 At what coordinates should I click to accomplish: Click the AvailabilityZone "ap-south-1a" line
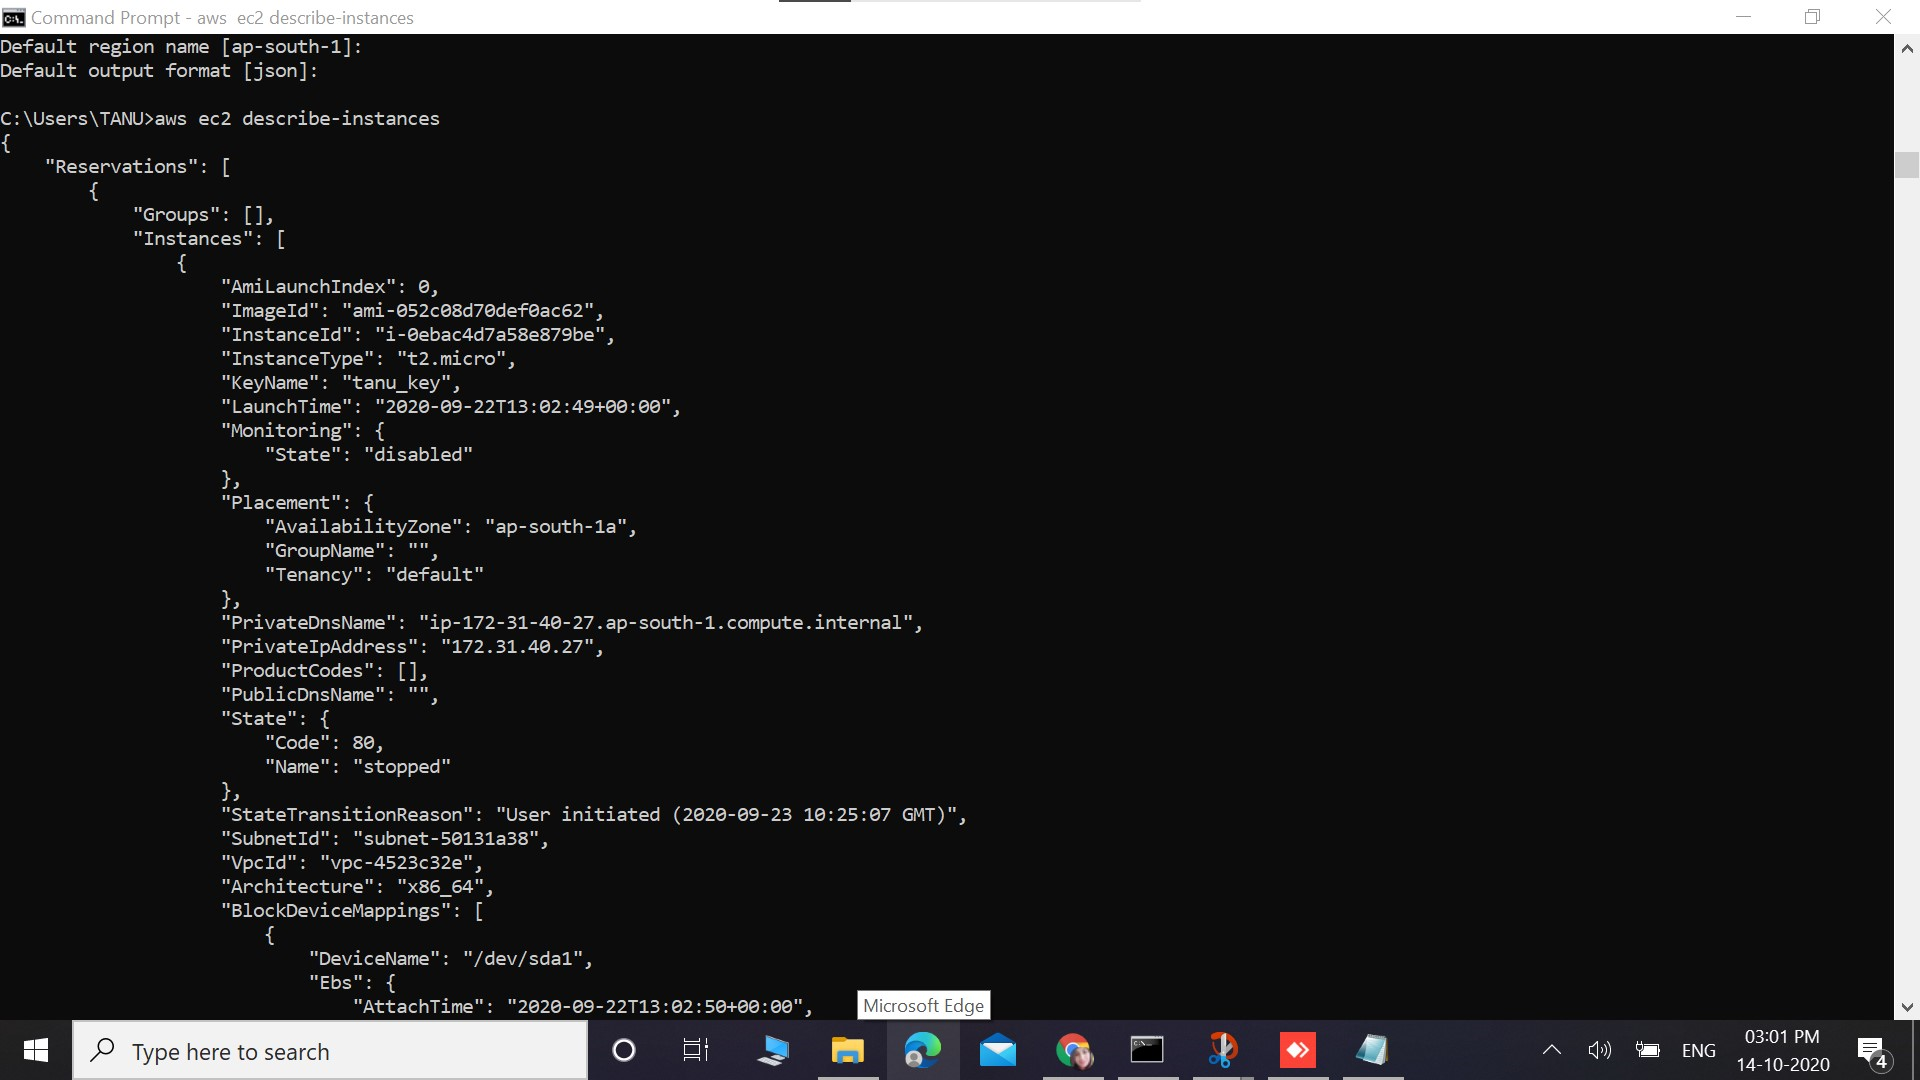pos(451,527)
